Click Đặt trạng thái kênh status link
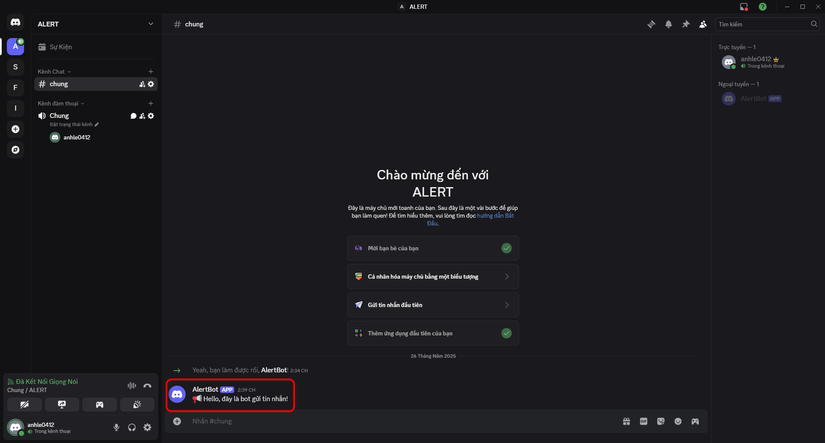Image resolution: width=825 pixels, height=443 pixels. [x=74, y=125]
